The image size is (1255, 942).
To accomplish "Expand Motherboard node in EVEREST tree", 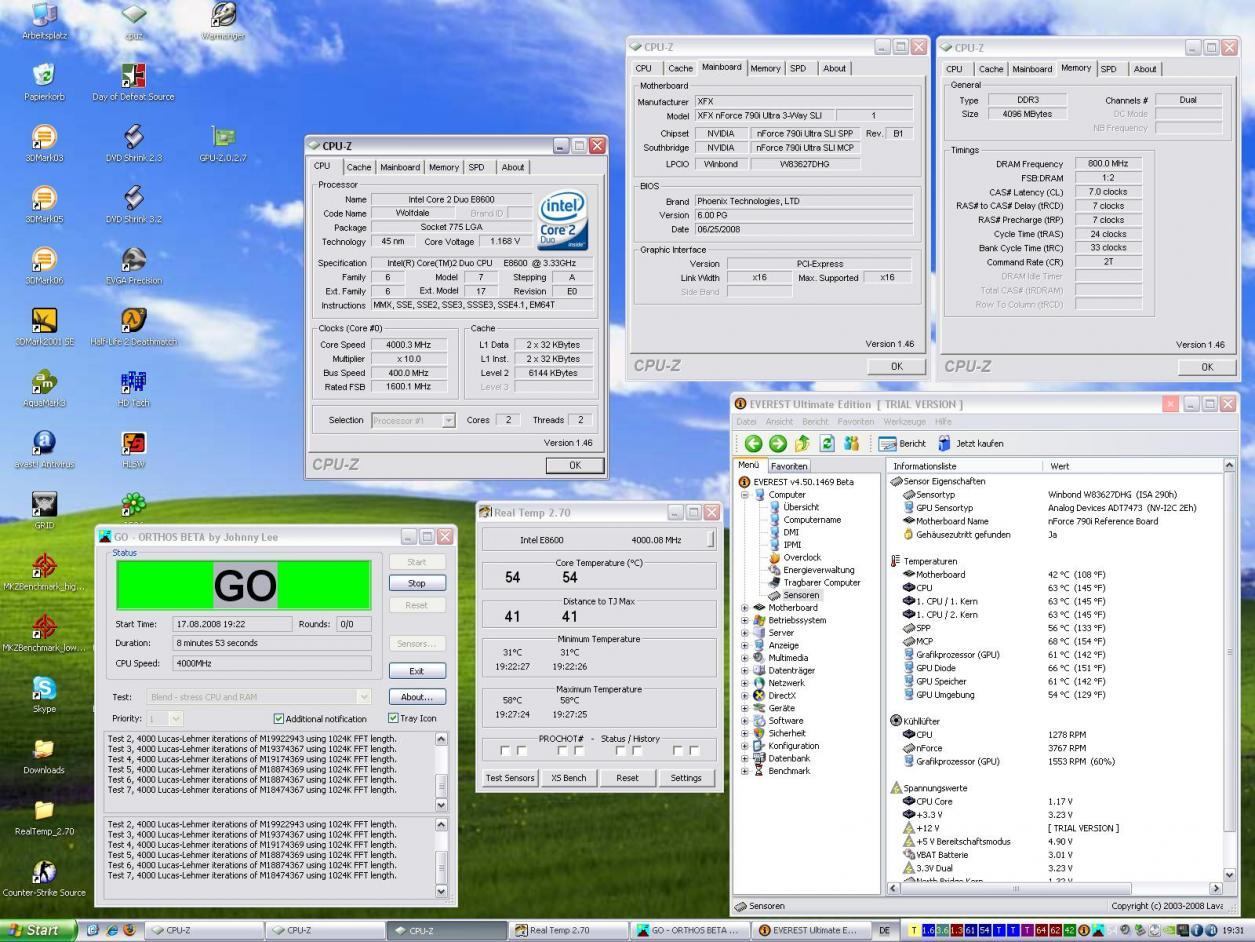I will (744, 608).
